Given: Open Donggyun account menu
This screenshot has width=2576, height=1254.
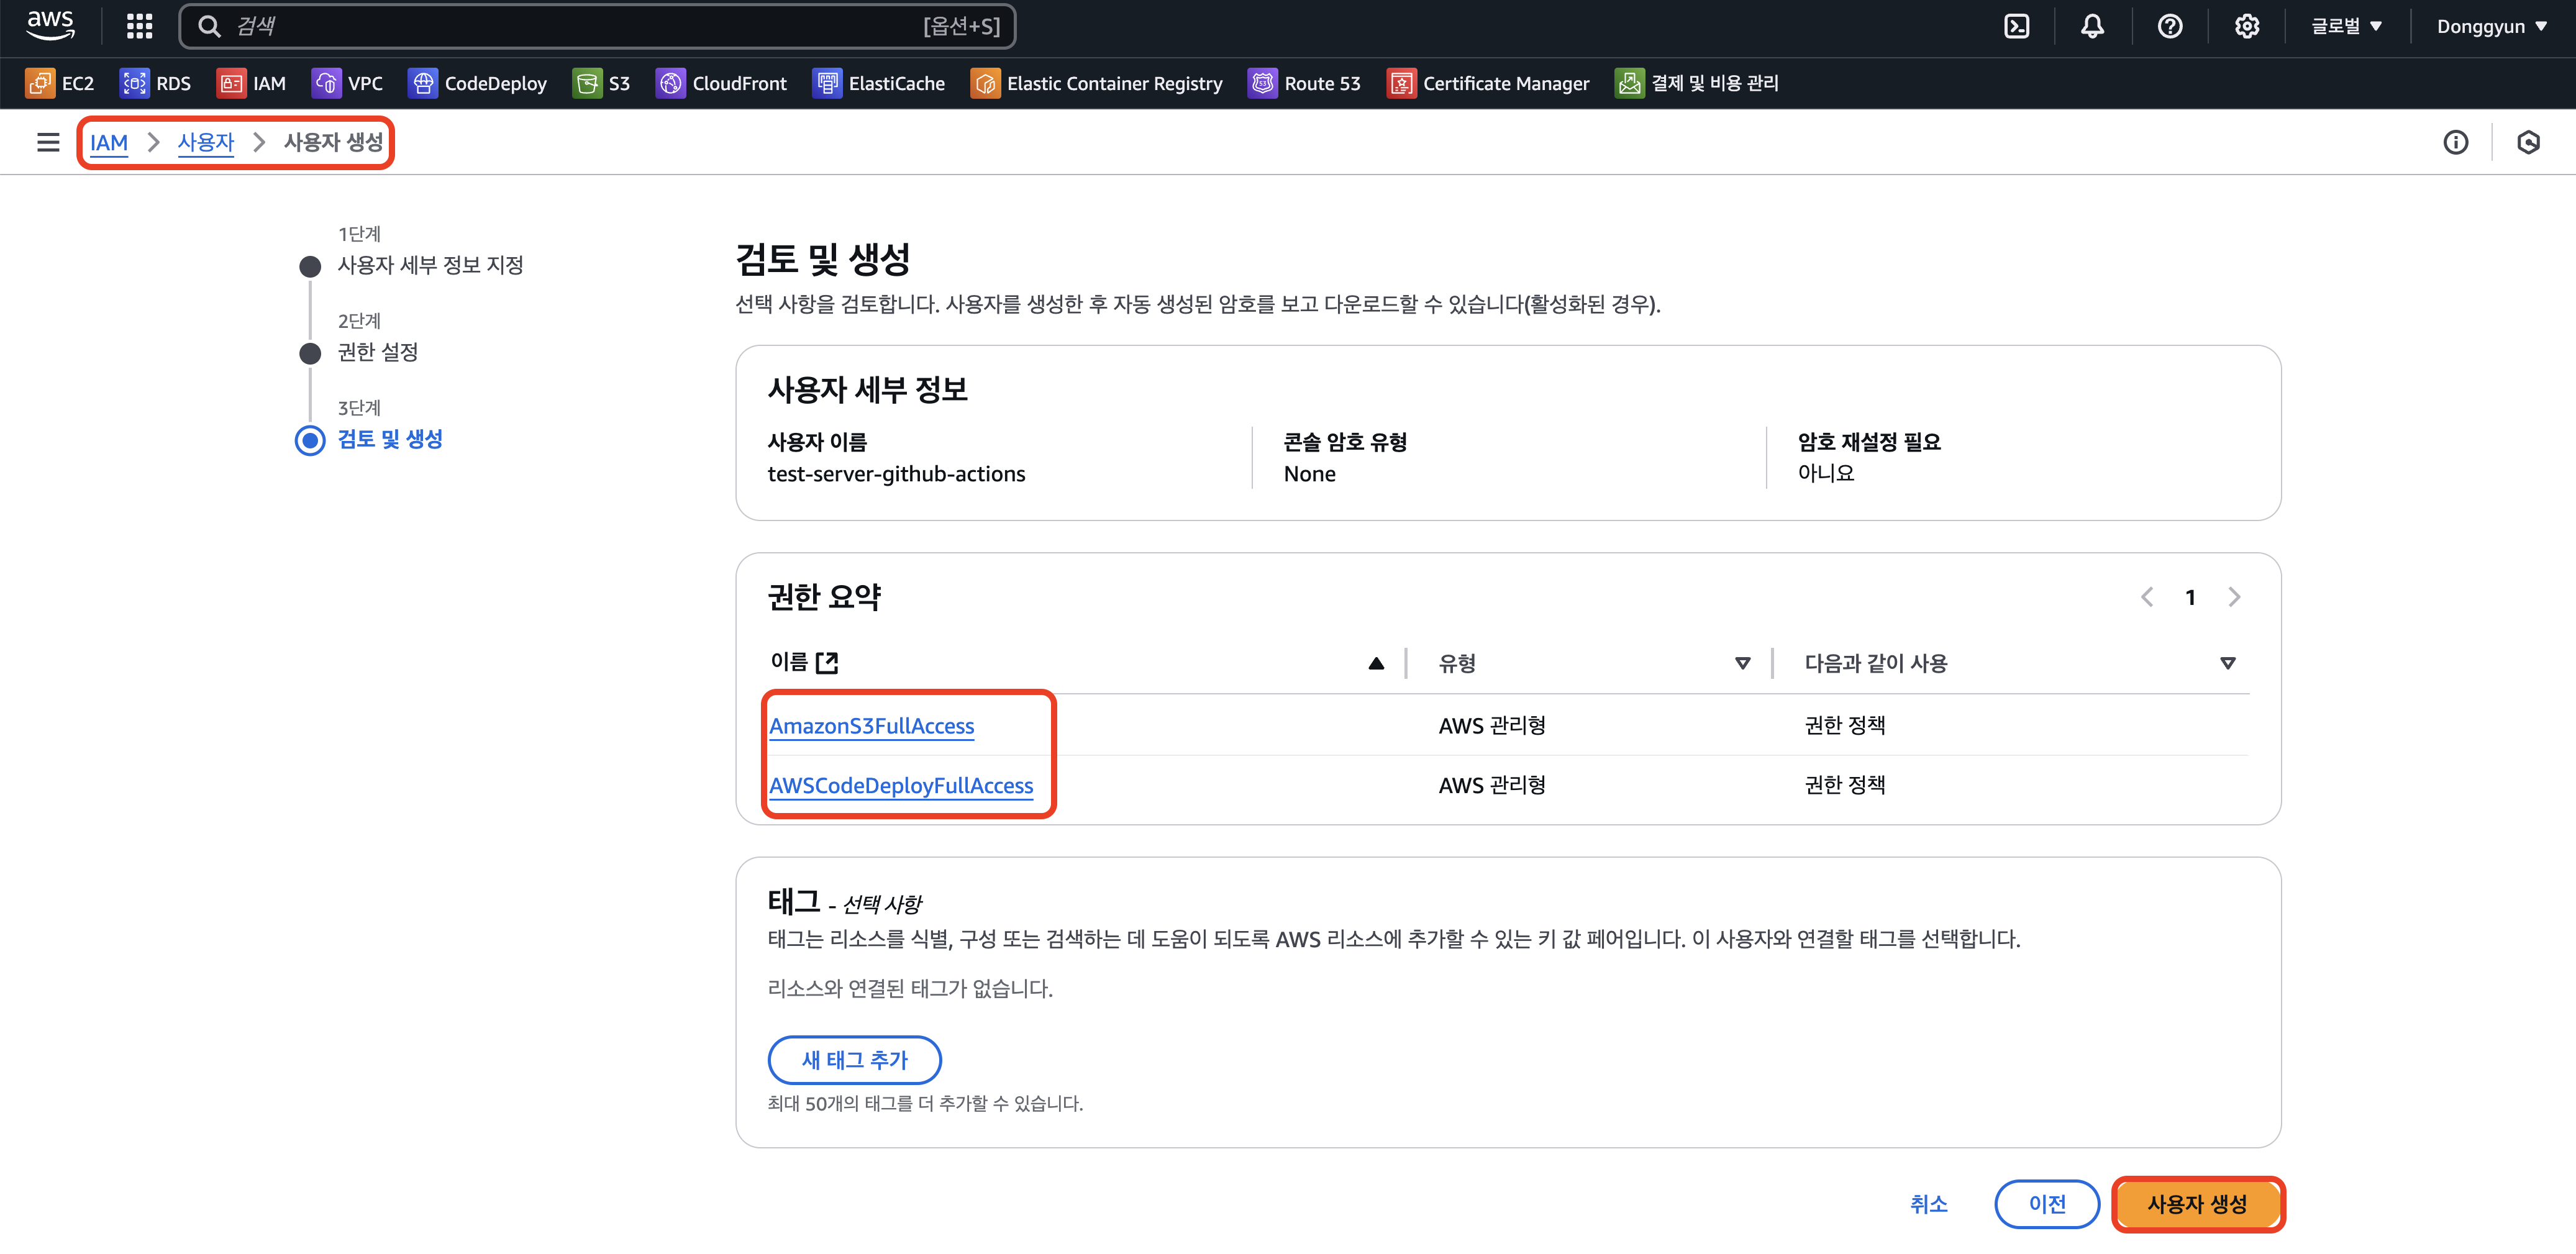Looking at the screenshot, I should (x=2490, y=26).
